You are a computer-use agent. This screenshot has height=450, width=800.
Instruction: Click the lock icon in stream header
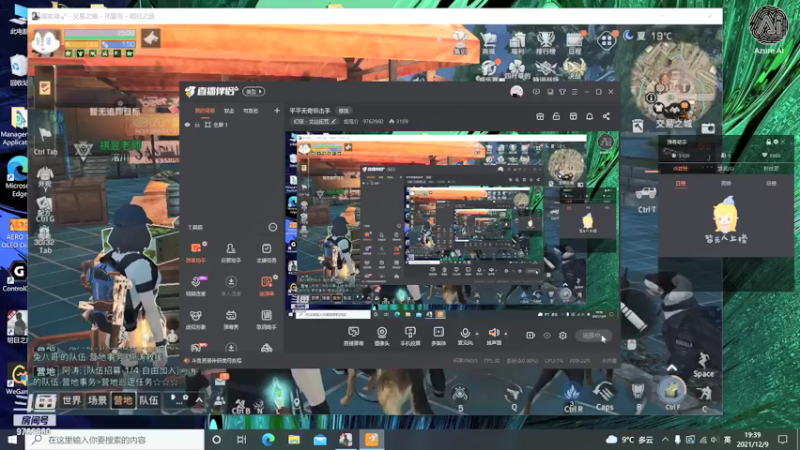pos(557,116)
